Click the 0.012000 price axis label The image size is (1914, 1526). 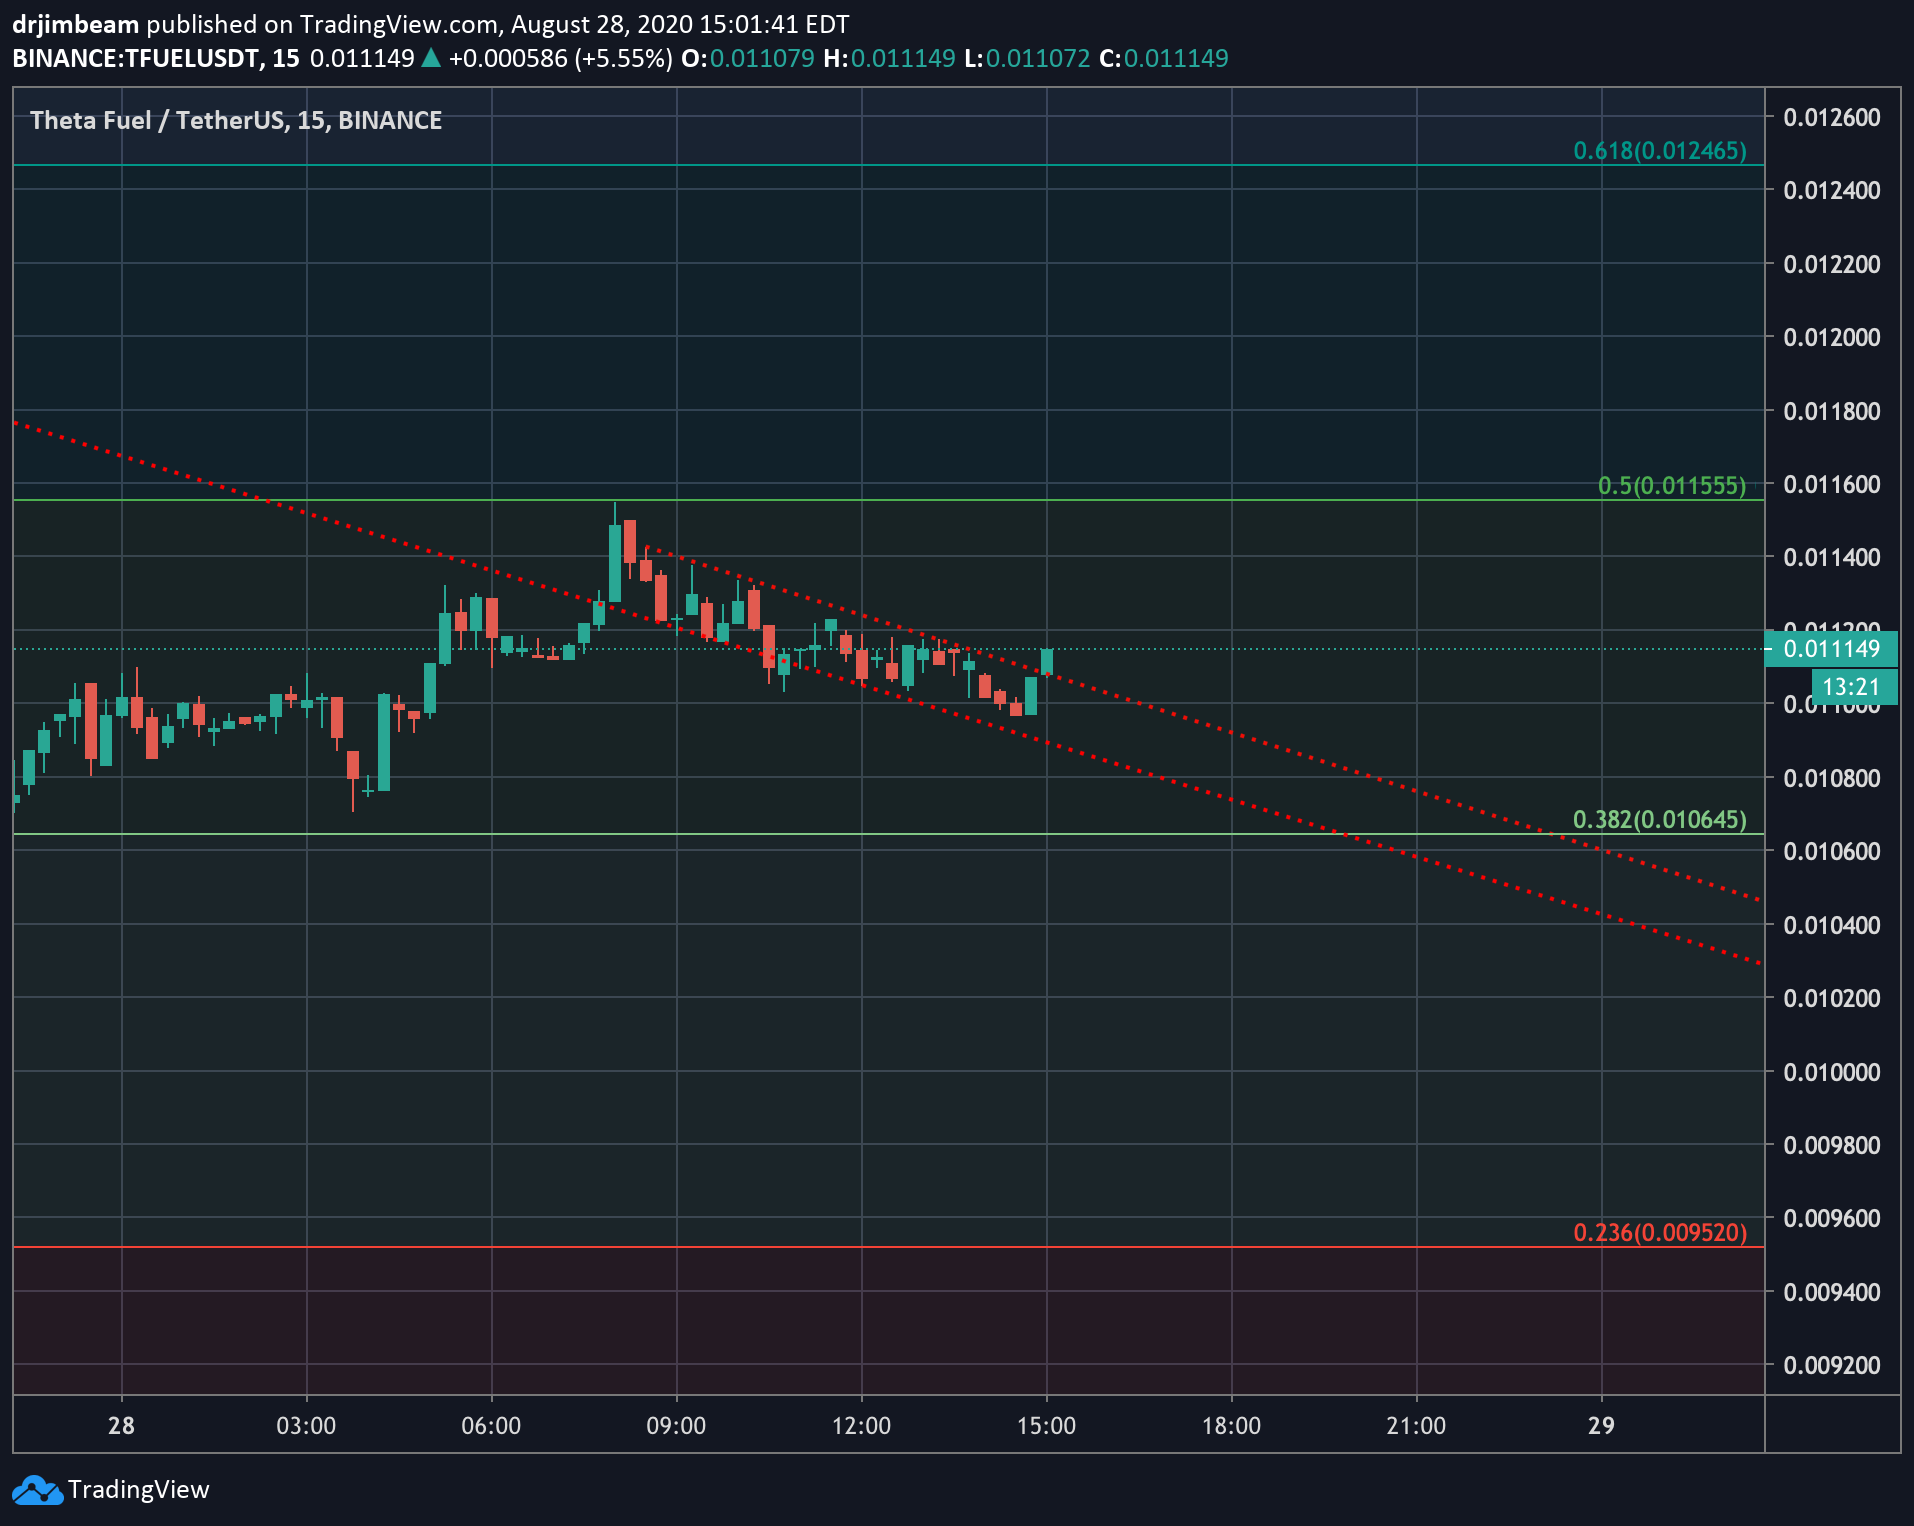(x=1832, y=337)
